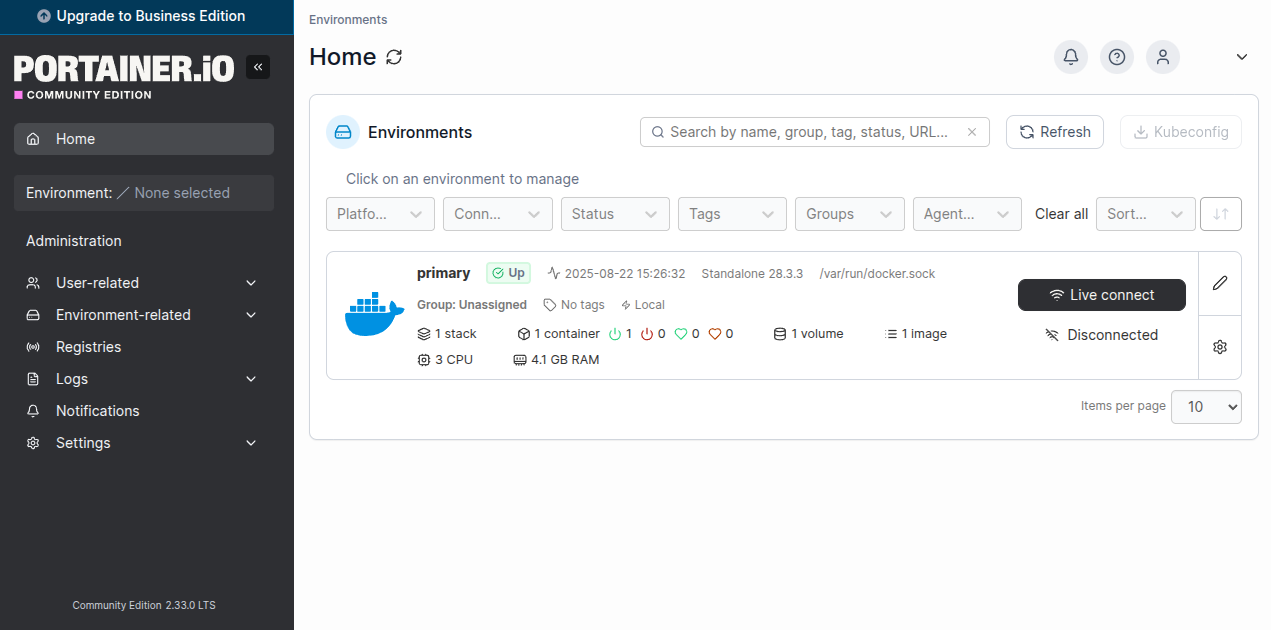Open the help question-mark icon

coord(1117,57)
